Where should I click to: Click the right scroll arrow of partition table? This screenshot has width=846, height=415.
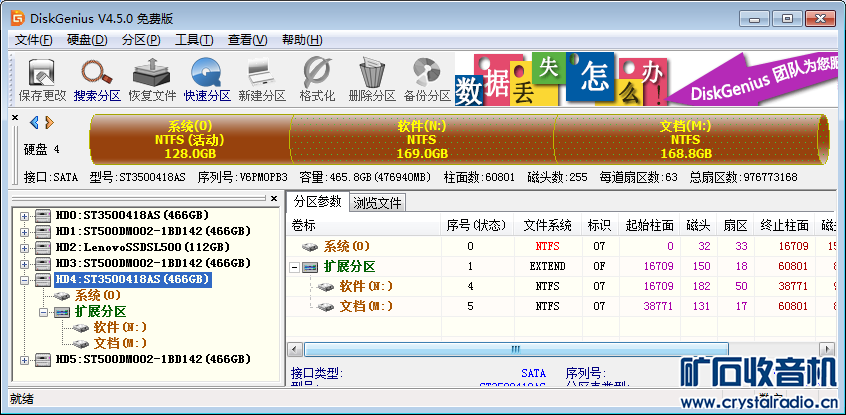click(827, 349)
